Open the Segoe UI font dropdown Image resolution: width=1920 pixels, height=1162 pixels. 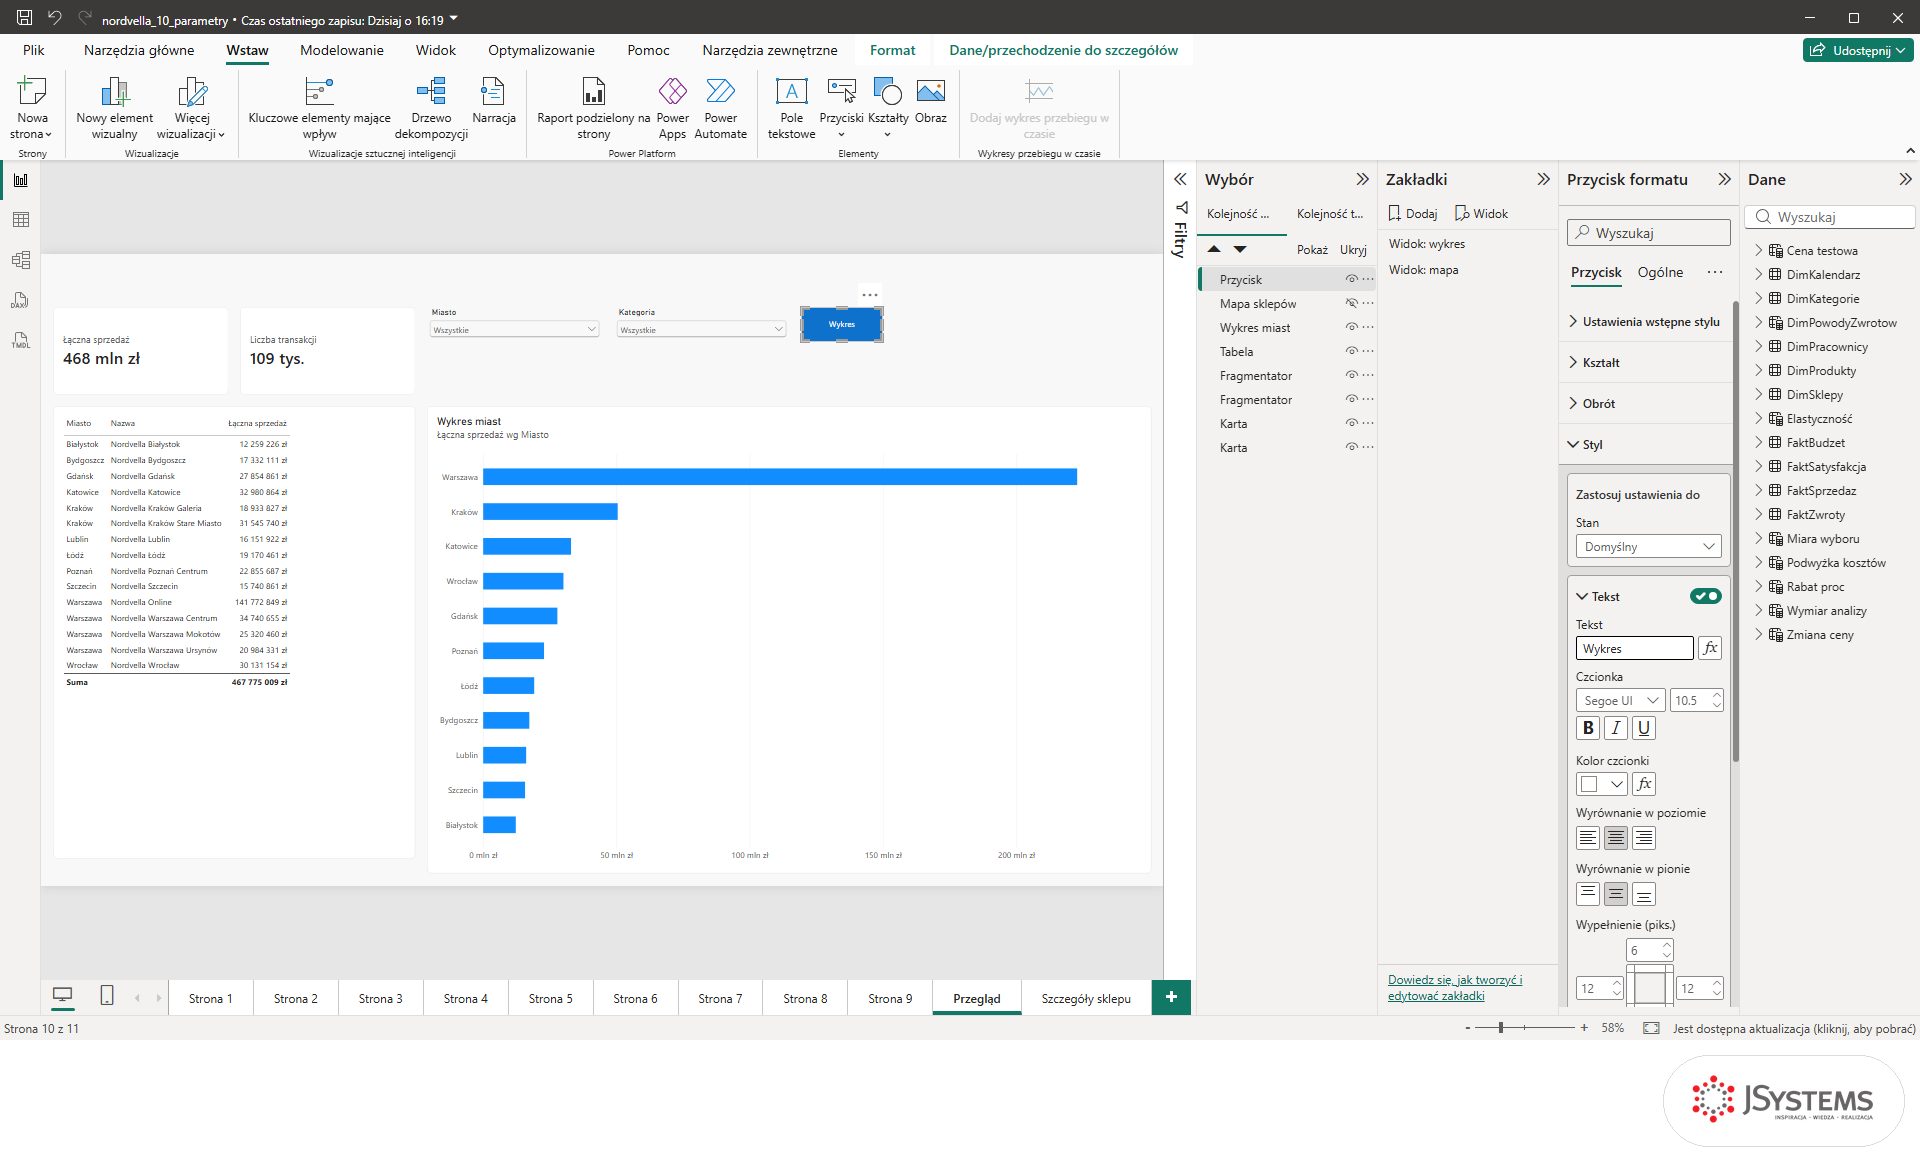tap(1620, 700)
